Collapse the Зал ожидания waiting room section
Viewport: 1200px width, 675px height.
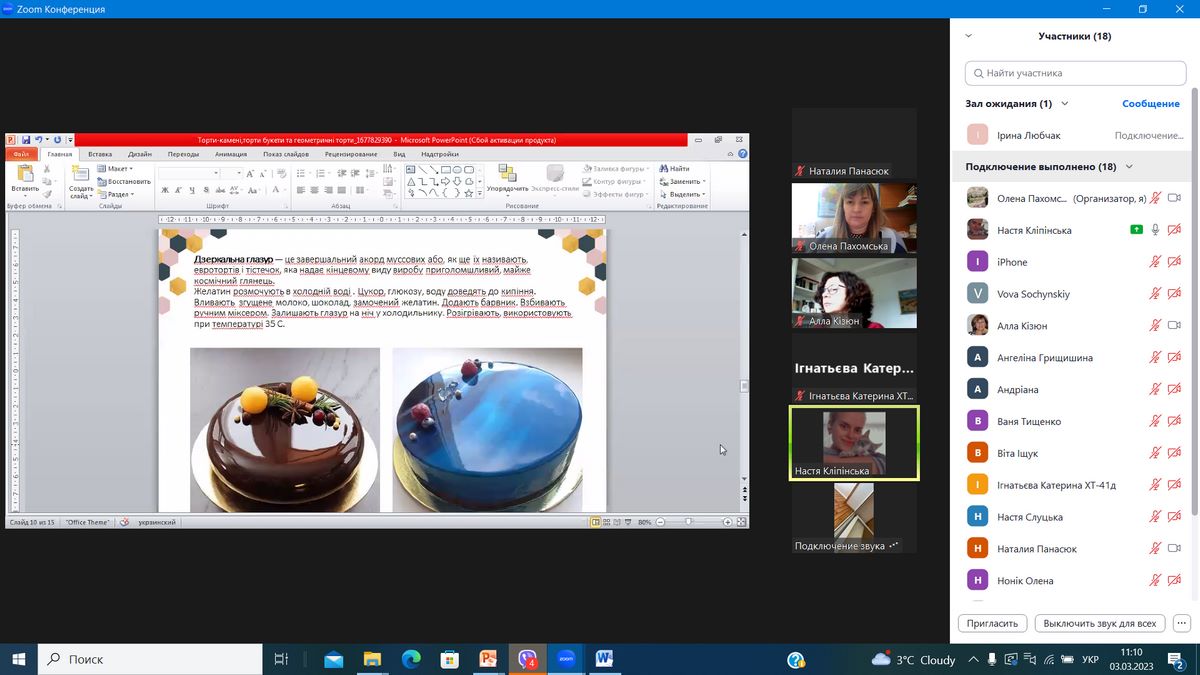1065,103
